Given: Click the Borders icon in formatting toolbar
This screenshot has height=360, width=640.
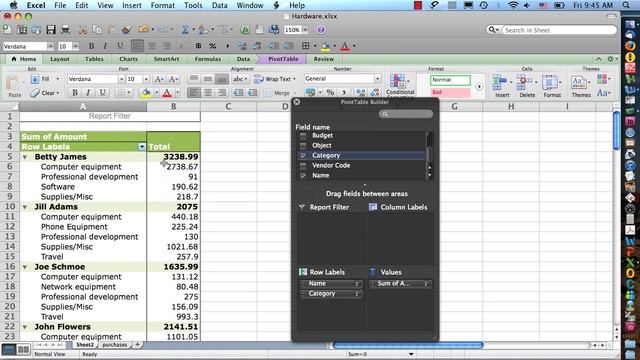Looking at the screenshot, I should (305, 46).
